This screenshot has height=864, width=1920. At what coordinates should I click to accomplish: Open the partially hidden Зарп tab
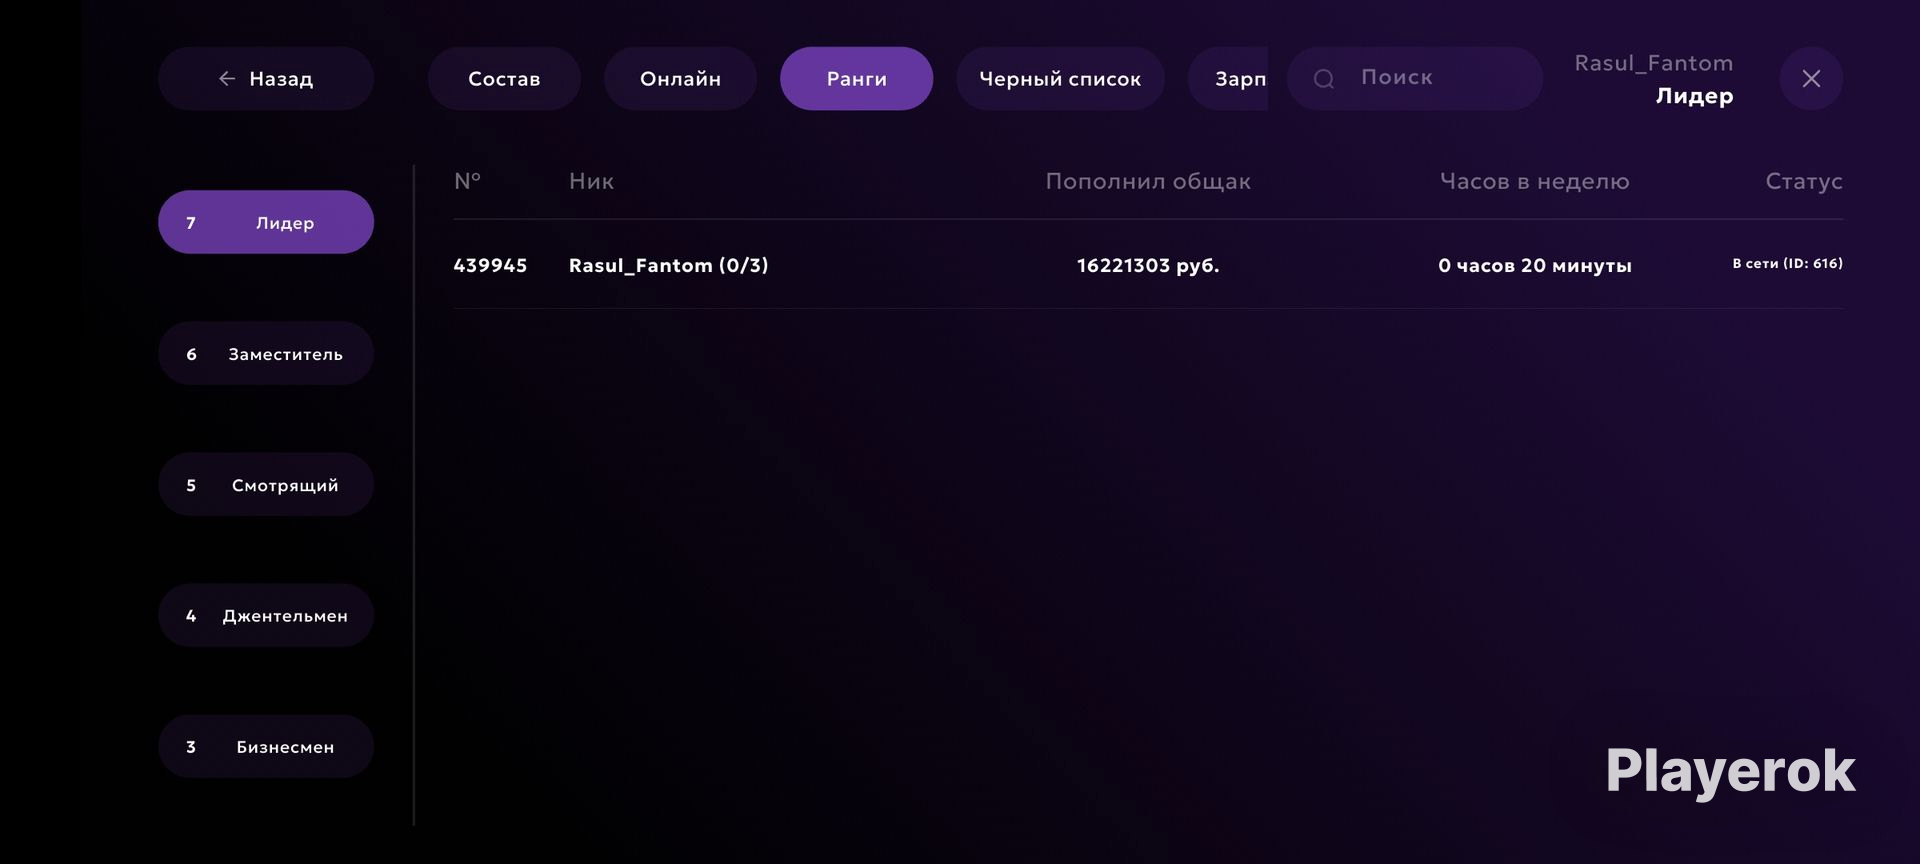click(x=1228, y=78)
